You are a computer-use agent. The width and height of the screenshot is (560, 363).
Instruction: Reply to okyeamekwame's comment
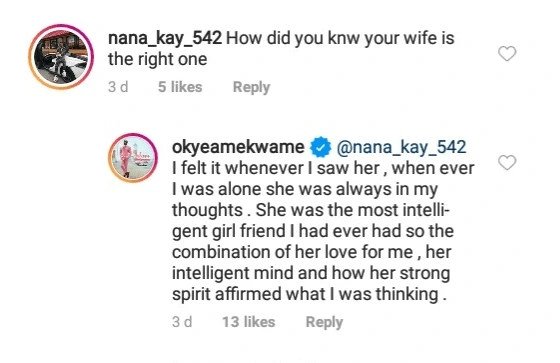[324, 322]
